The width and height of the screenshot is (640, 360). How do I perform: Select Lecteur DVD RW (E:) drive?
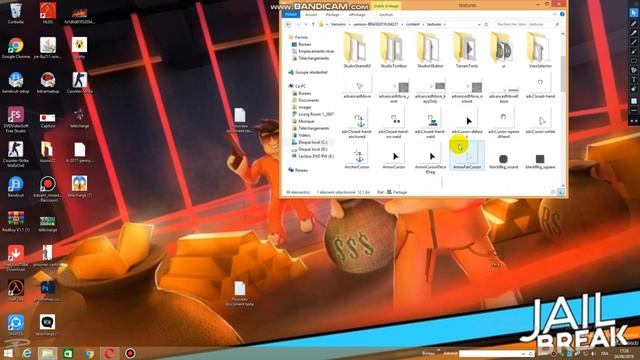point(313,156)
